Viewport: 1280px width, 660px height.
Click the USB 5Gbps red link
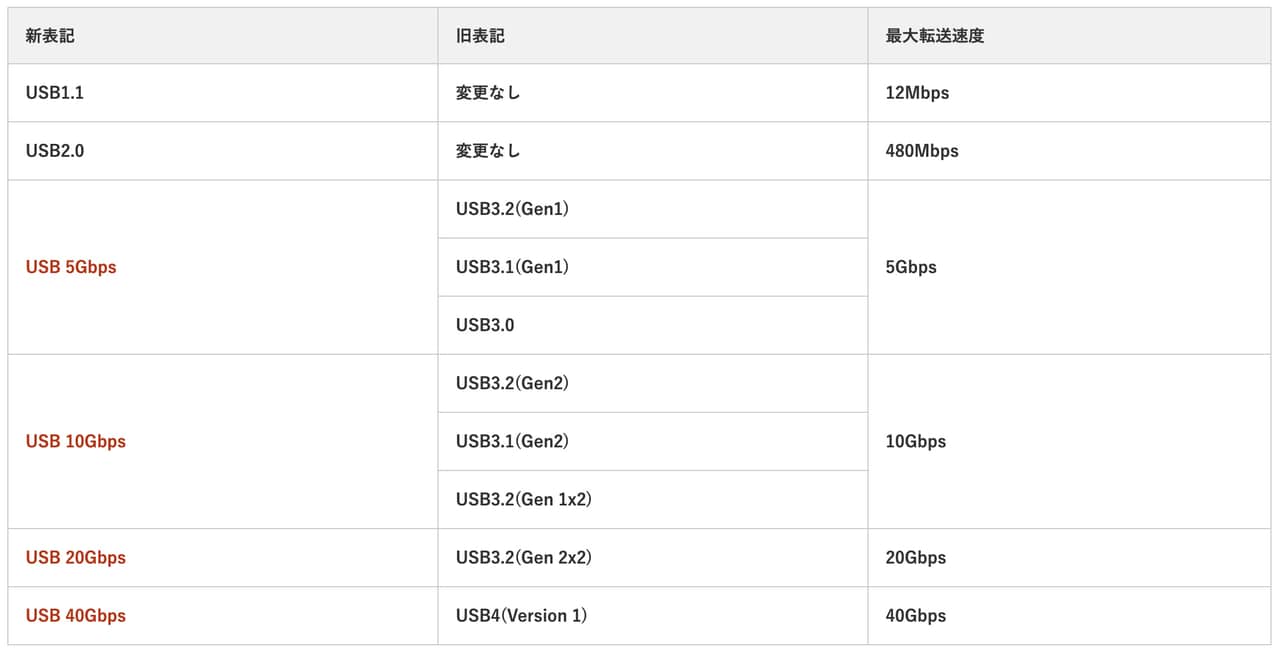pyautogui.click(x=71, y=267)
